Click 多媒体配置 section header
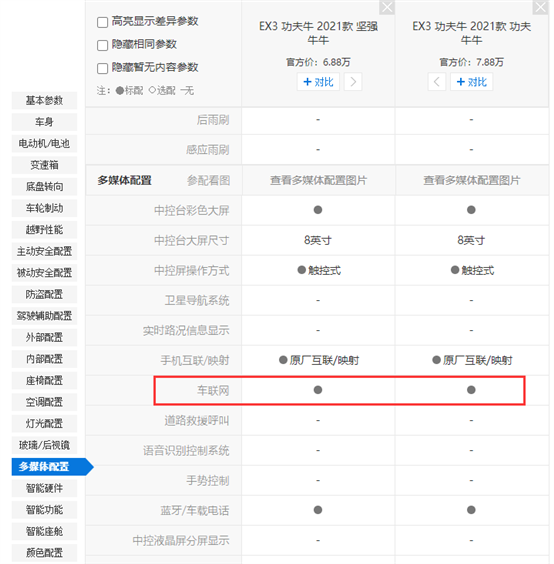The width and height of the screenshot is (554, 564). pyautogui.click(x=124, y=181)
